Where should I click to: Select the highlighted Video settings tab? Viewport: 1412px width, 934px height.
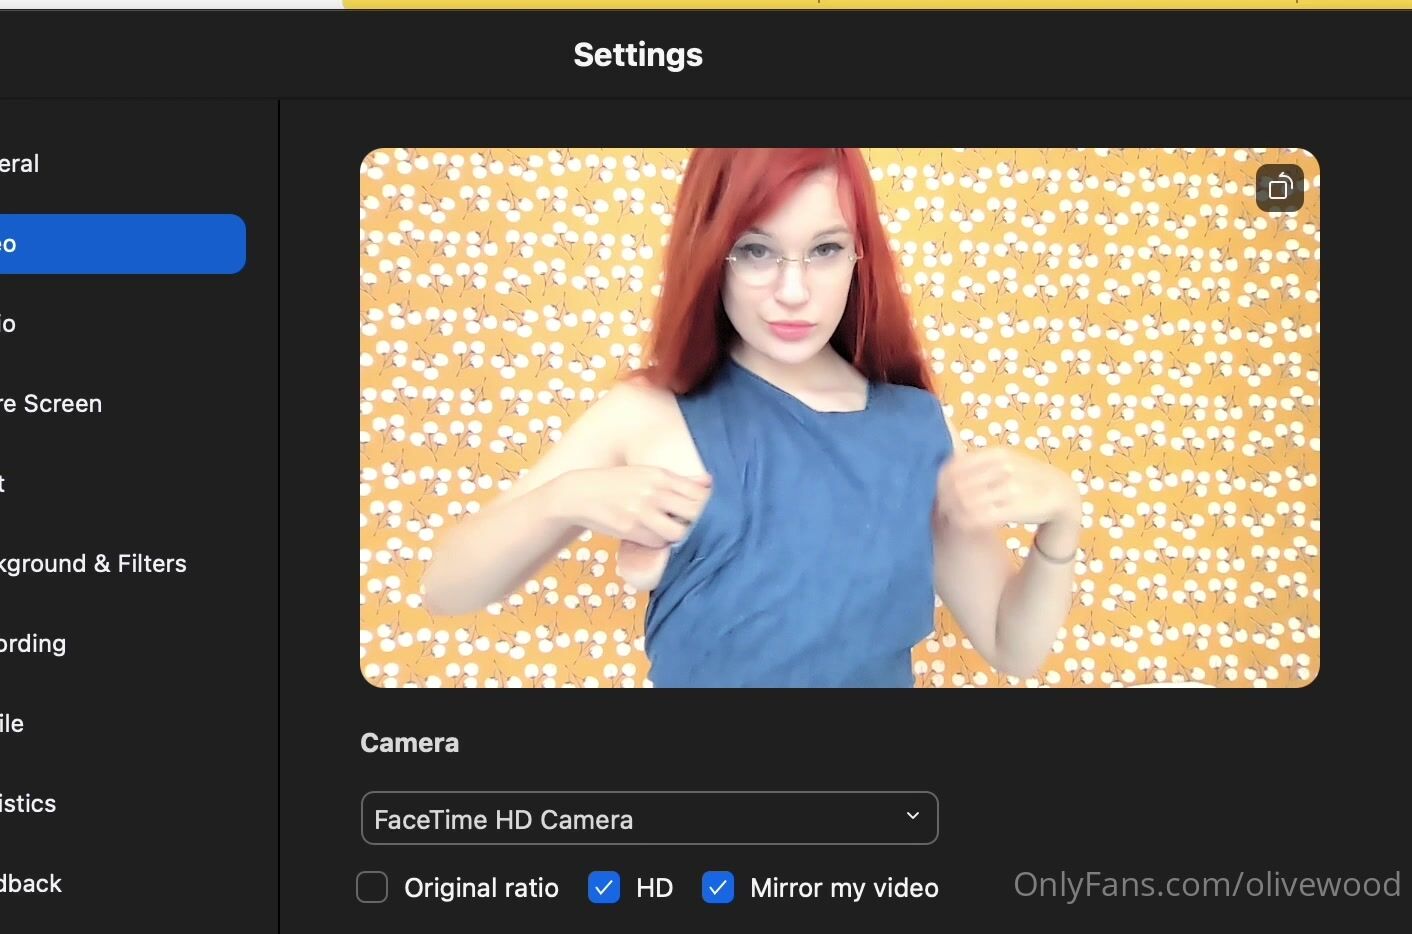[x=120, y=244]
